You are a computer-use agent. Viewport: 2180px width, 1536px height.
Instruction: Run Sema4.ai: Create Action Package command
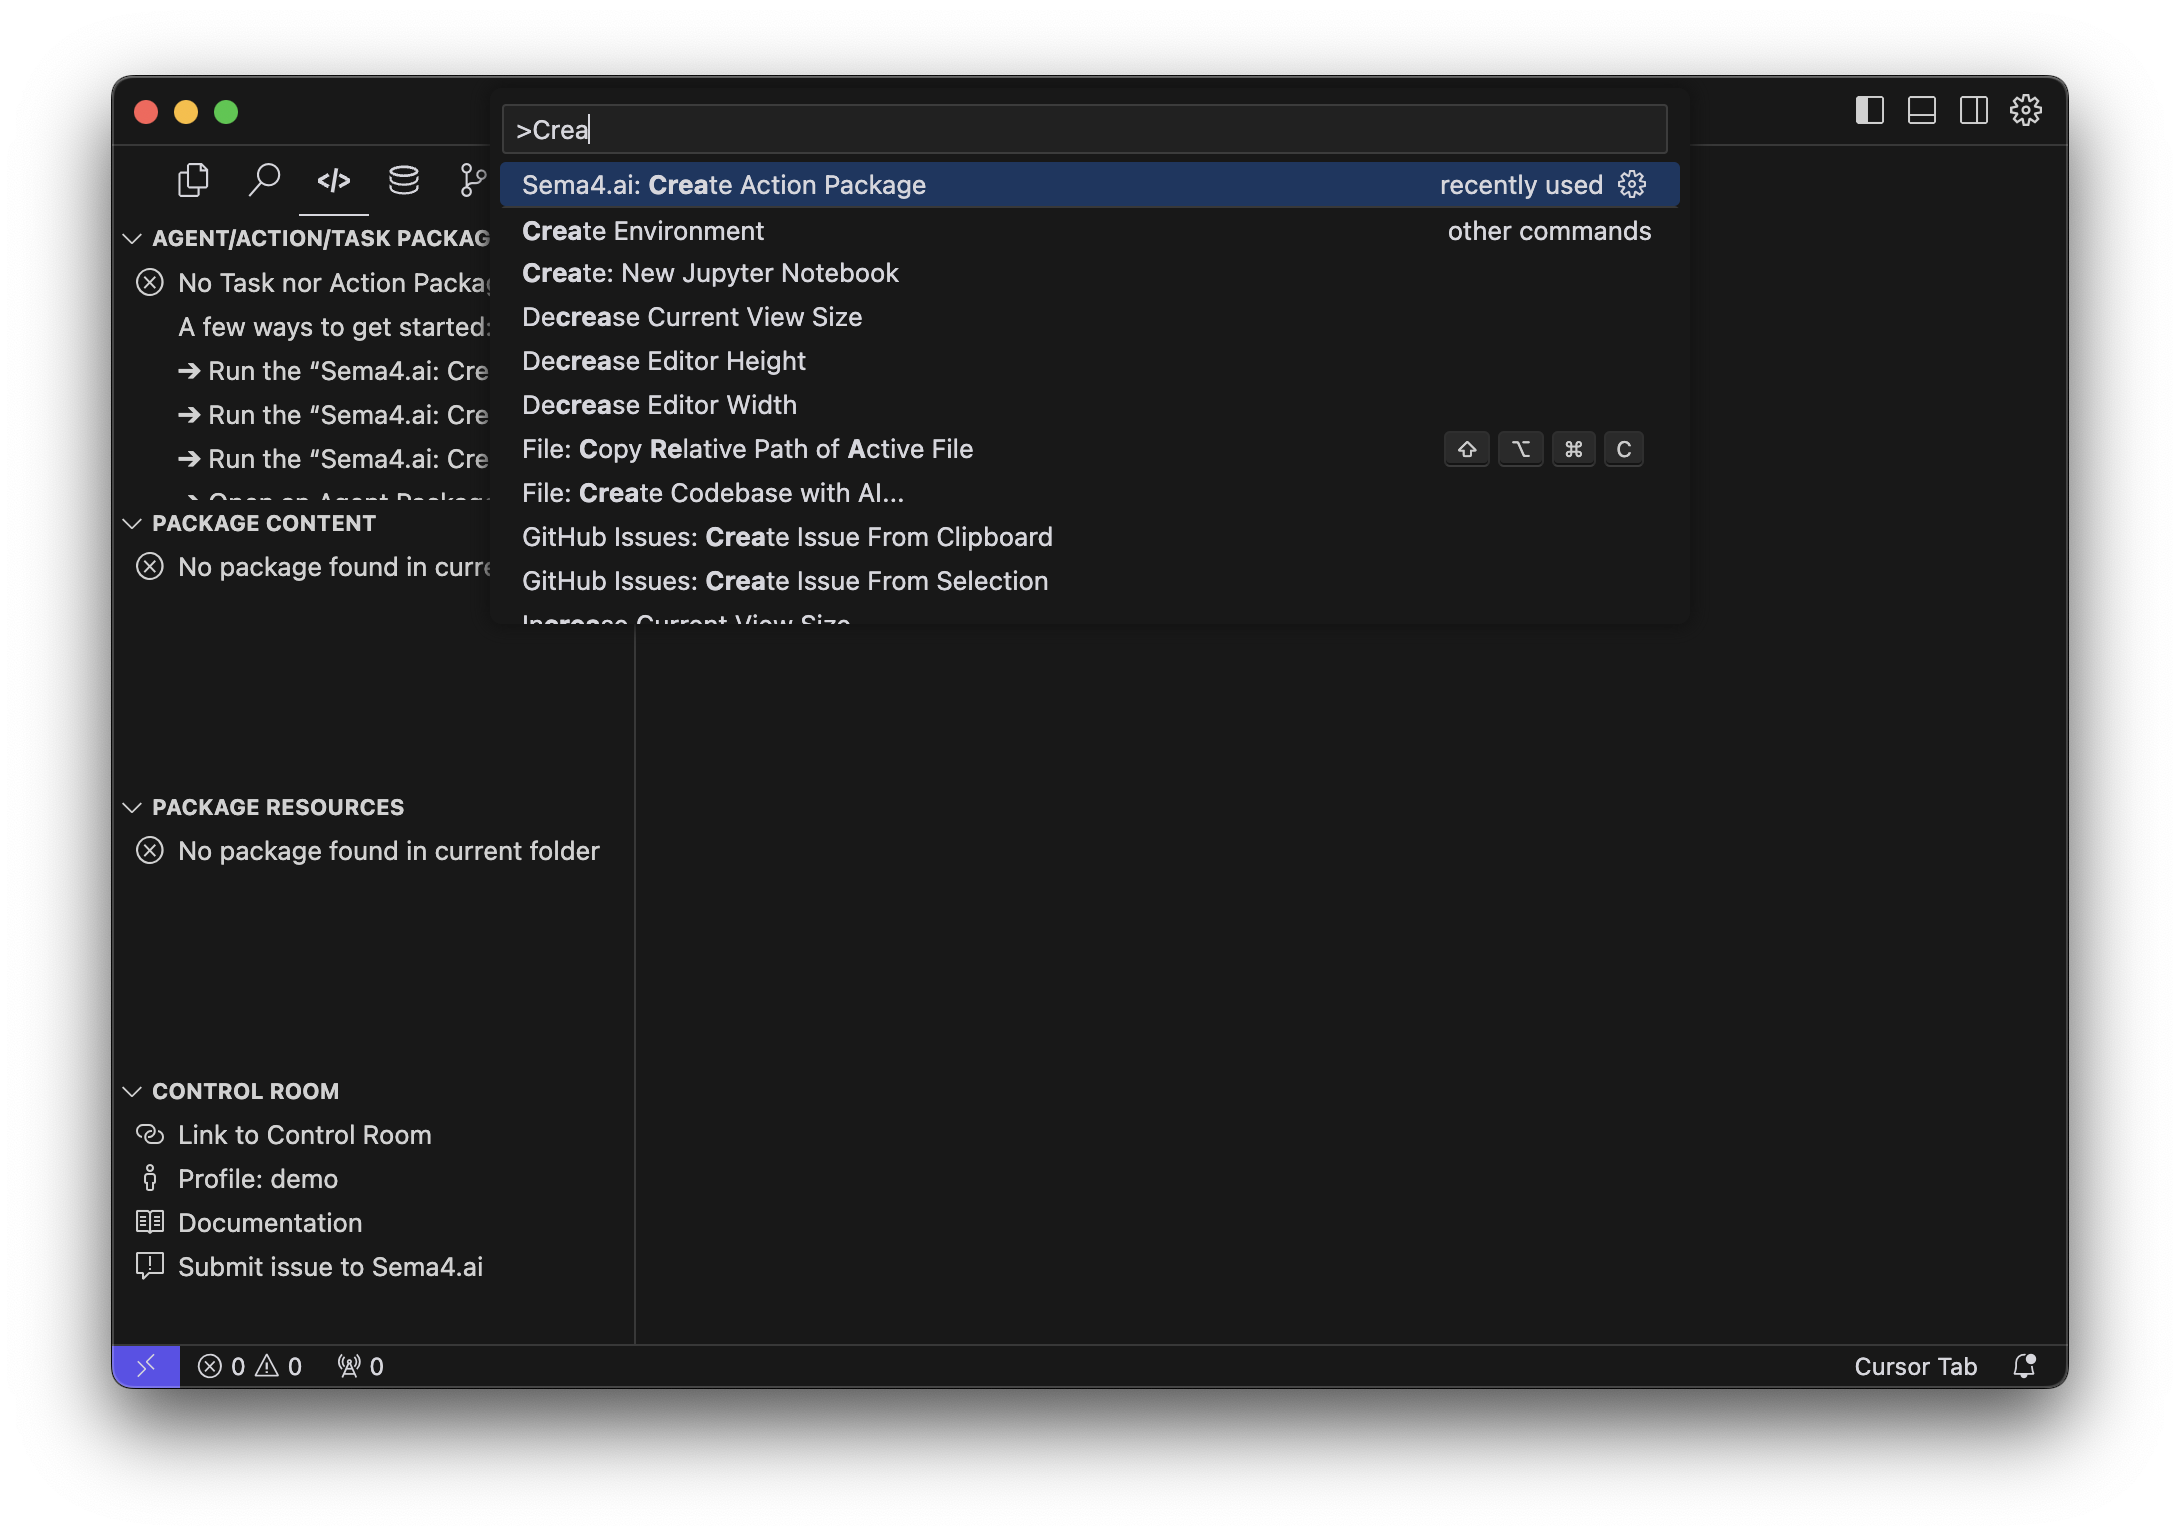coord(1090,185)
